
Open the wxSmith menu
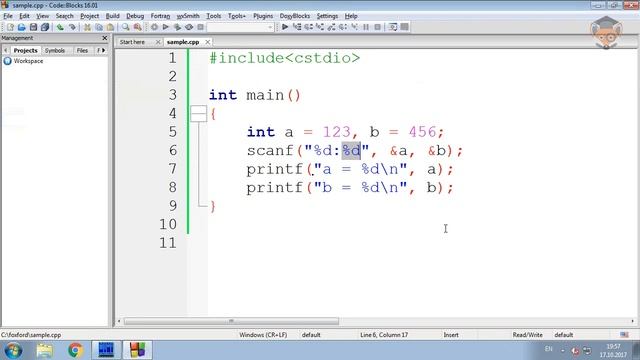[188, 16]
